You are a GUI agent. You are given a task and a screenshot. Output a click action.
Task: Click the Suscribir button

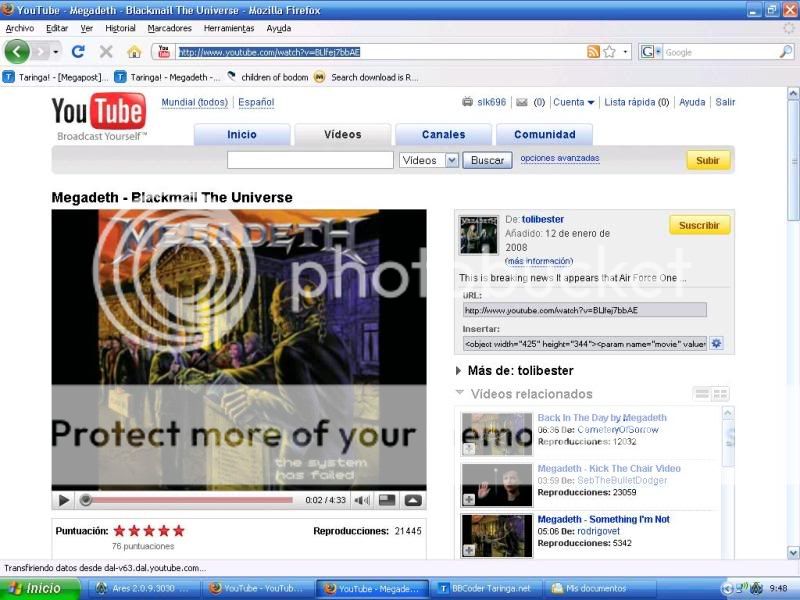coord(699,225)
